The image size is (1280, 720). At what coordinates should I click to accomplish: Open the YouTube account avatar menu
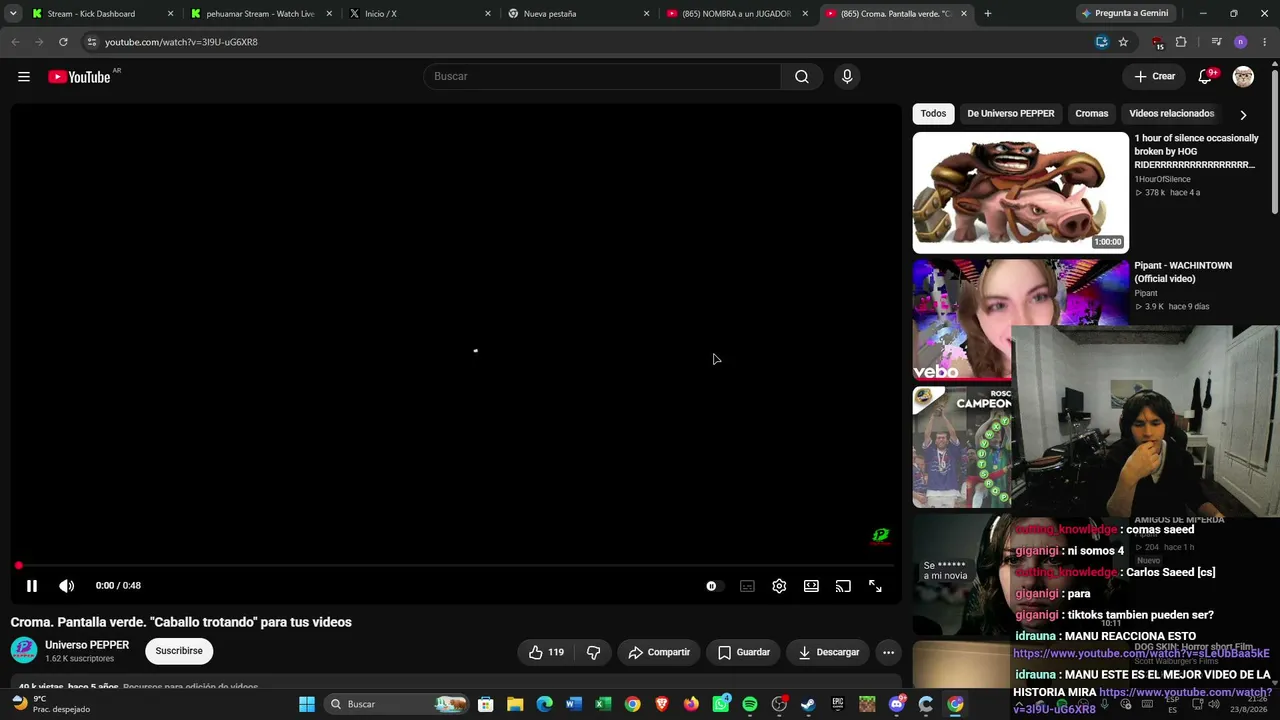click(1243, 77)
